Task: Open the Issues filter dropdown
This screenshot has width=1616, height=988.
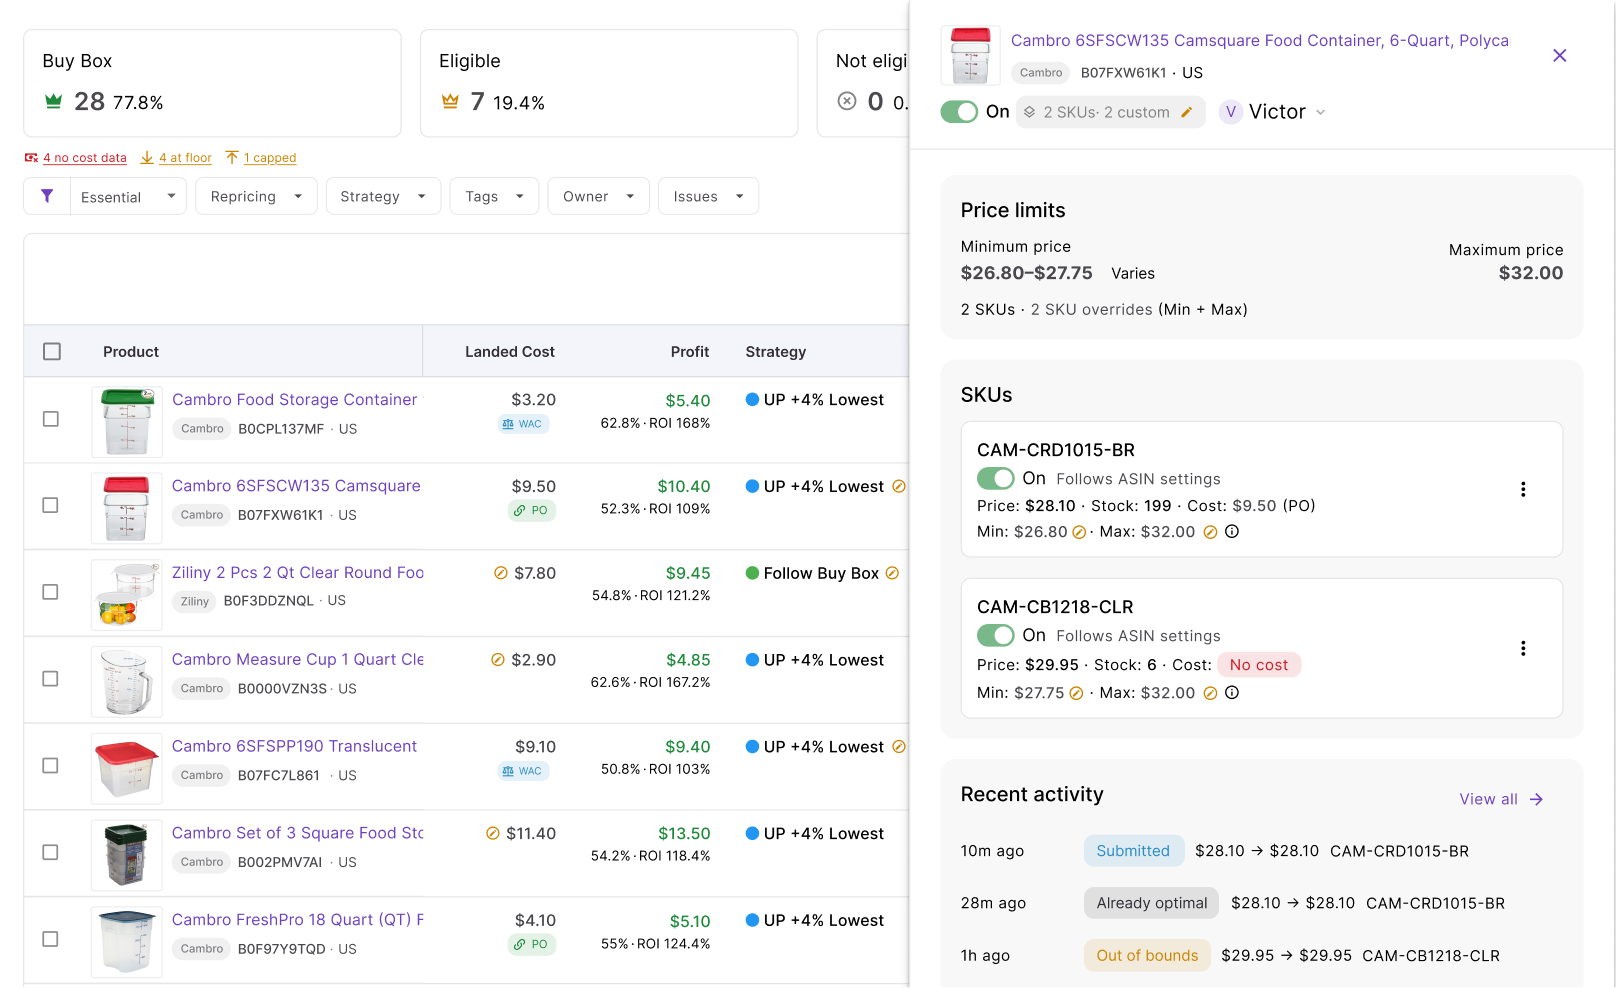Action: pyautogui.click(x=709, y=196)
